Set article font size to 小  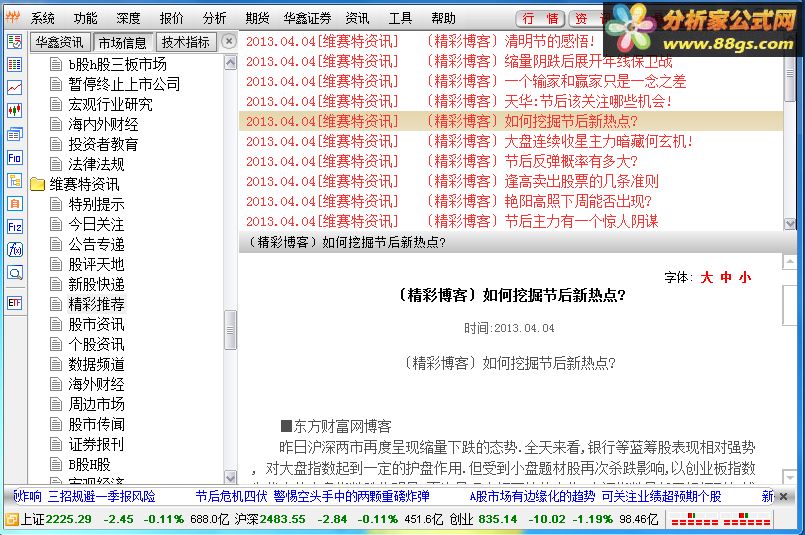(745, 278)
